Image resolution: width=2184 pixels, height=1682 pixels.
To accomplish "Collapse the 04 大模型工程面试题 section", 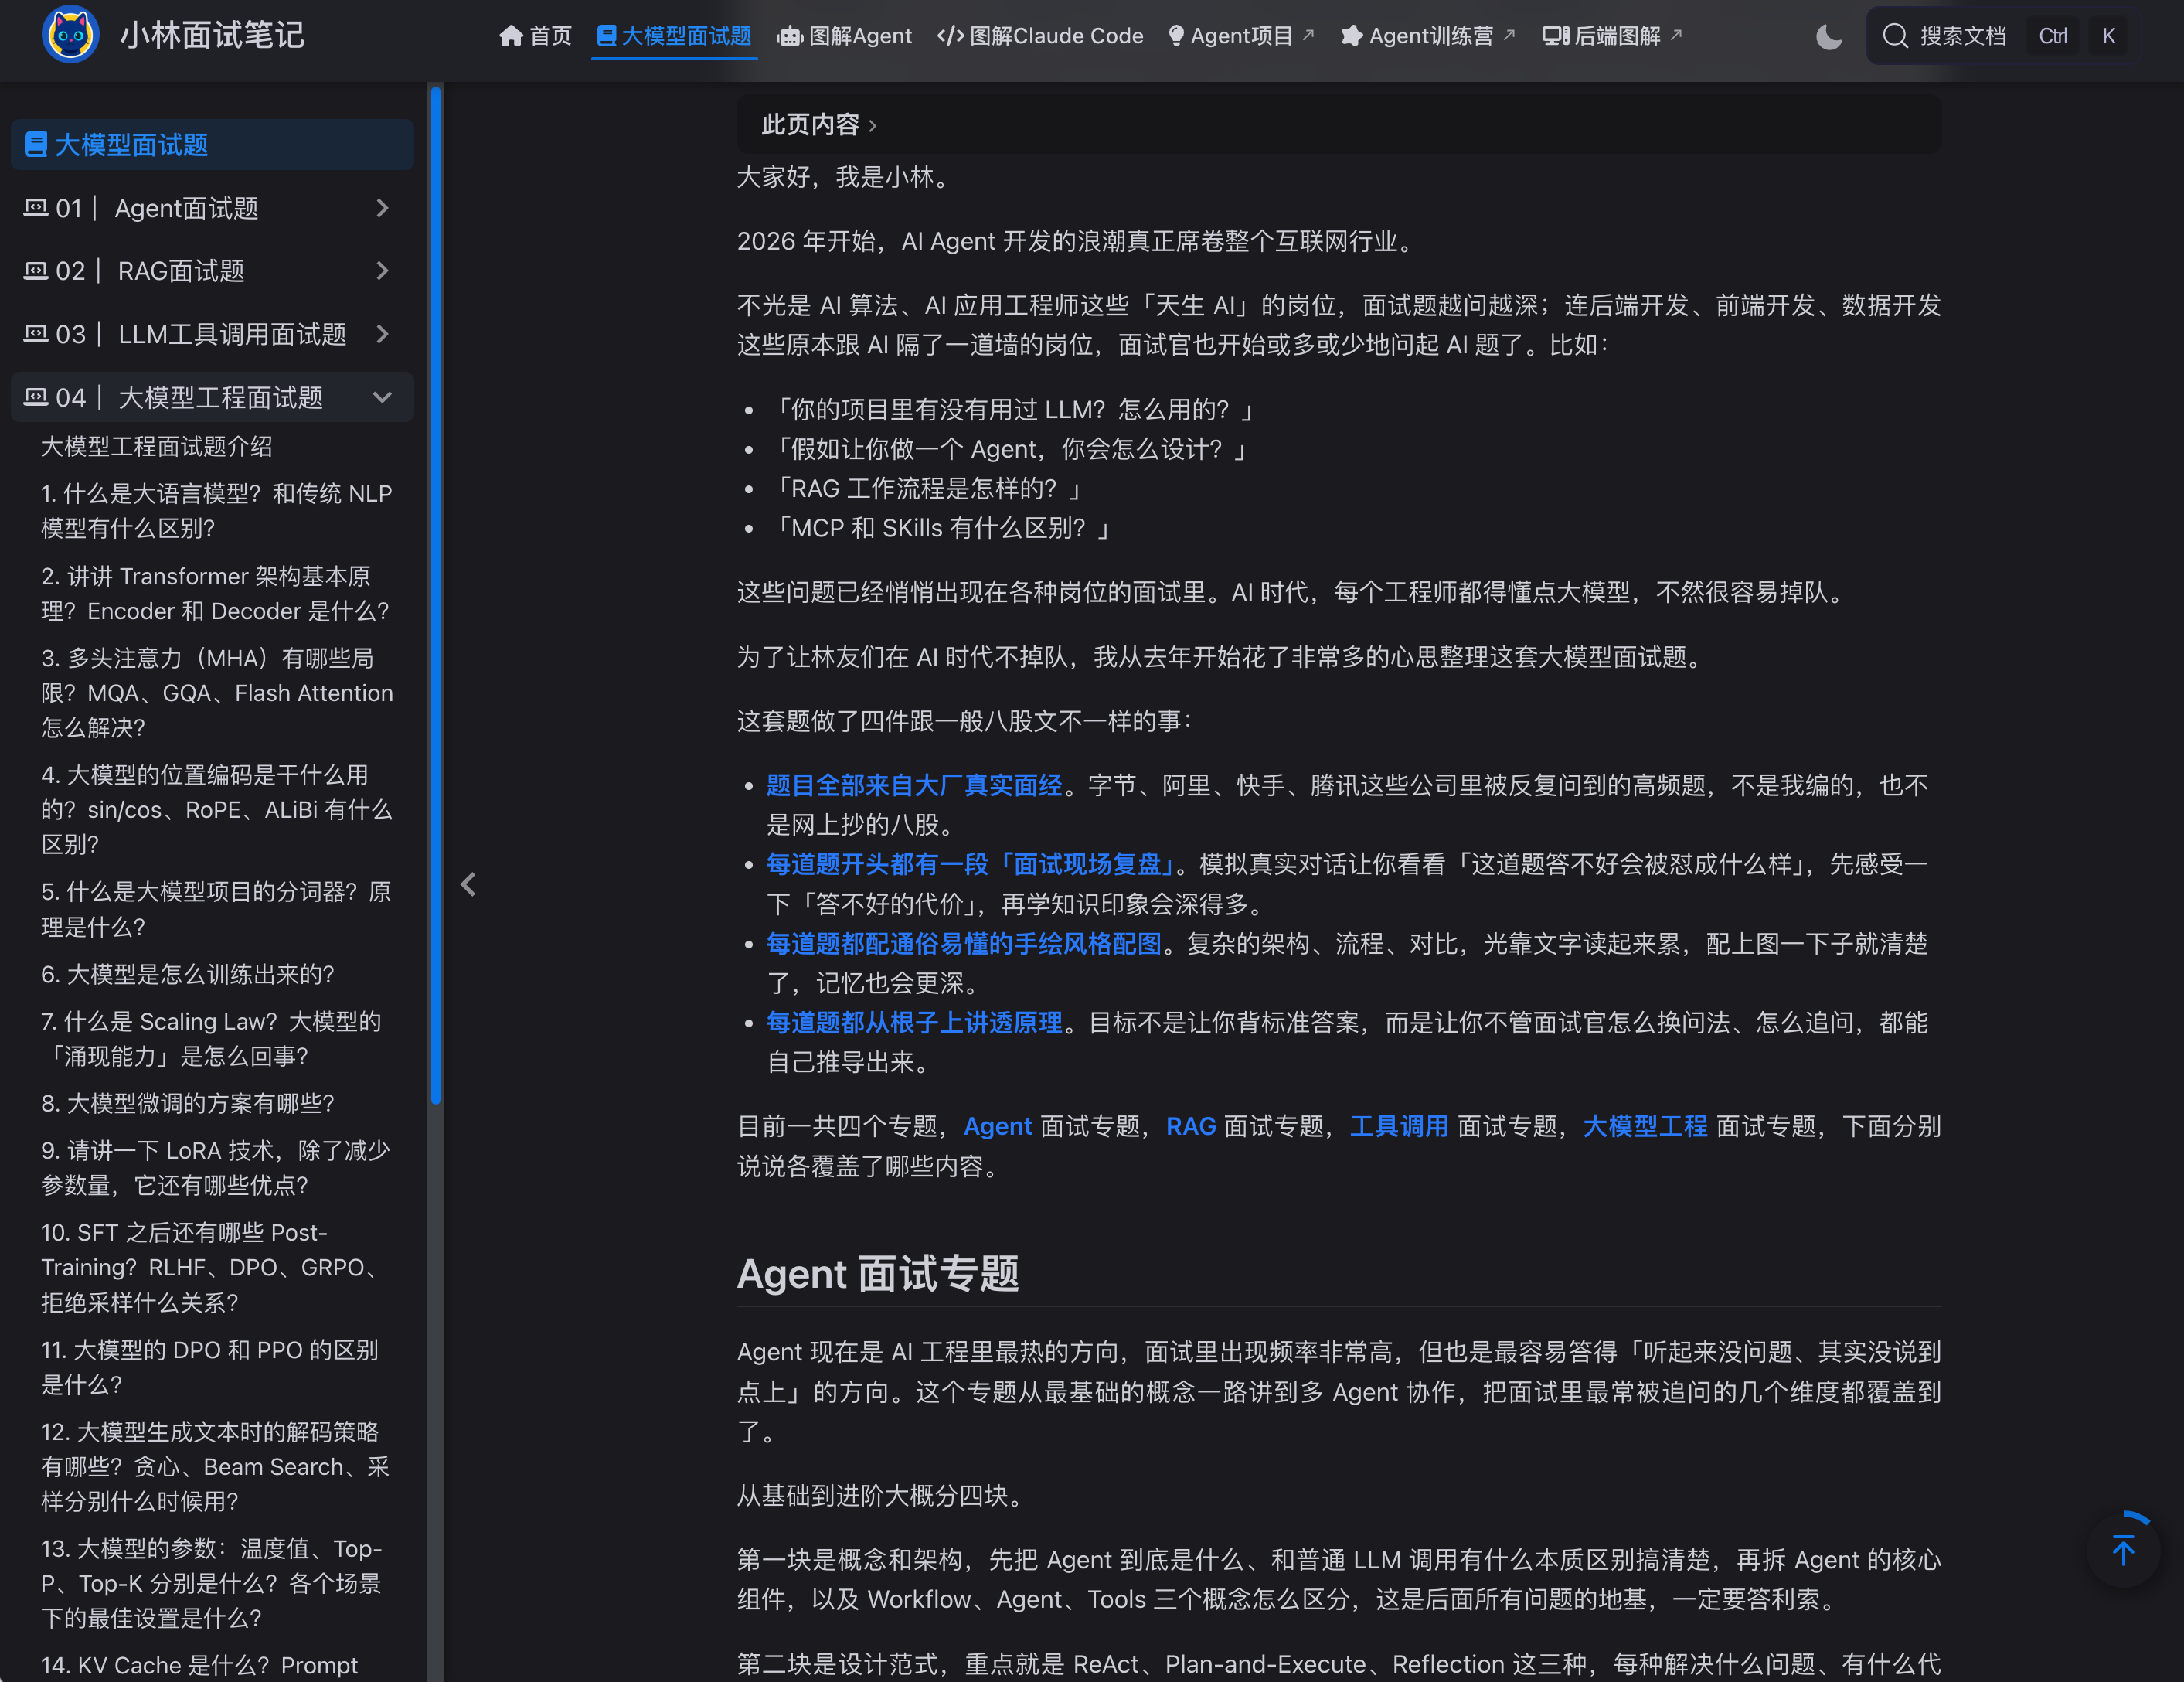I will point(212,397).
